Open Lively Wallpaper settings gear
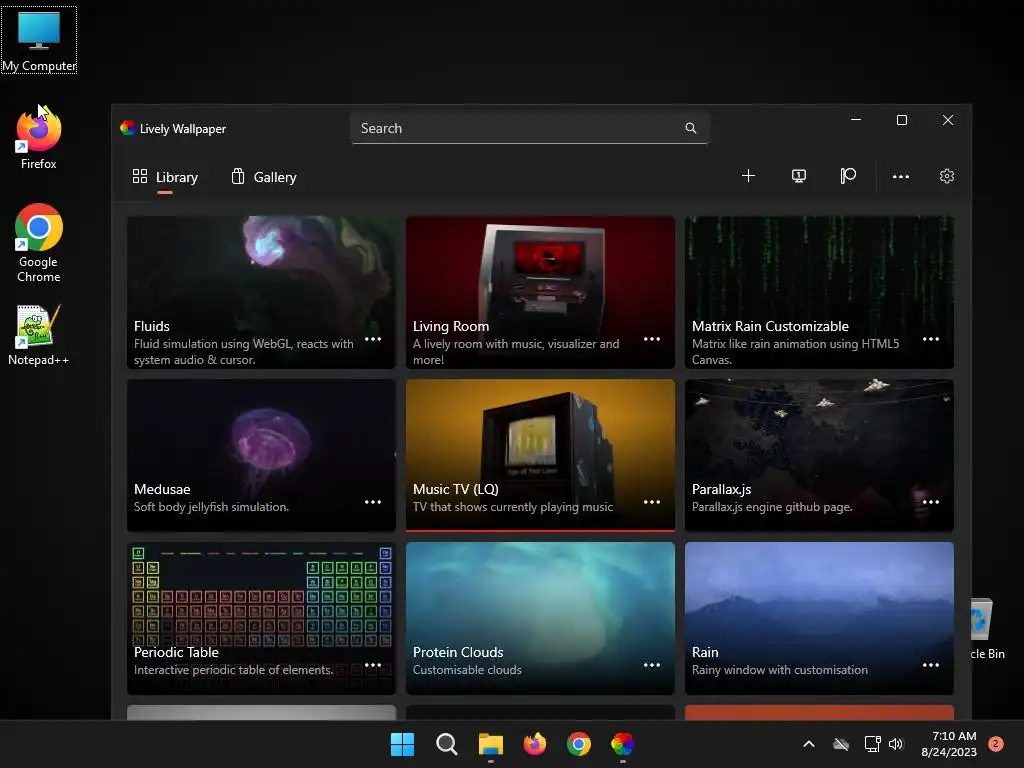Screen dimensions: 1024x768 point(947,176)
